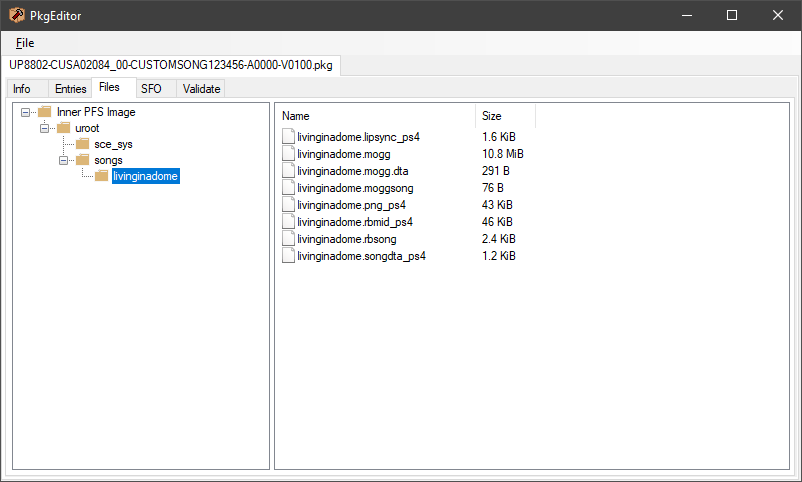Click the 43 KiB size value

tap(497, 205)
